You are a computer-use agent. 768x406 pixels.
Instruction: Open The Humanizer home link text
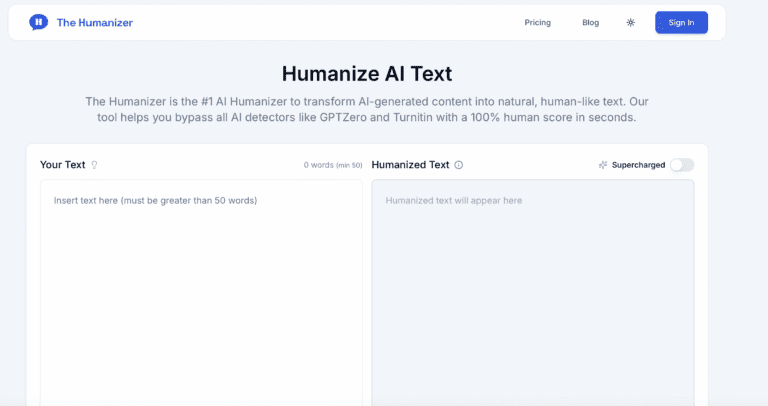[95, 23]
